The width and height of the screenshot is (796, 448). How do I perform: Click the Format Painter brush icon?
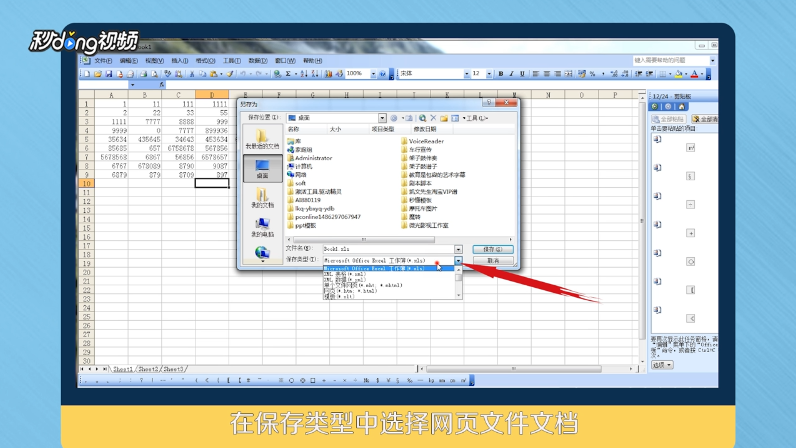pos(229,74)
